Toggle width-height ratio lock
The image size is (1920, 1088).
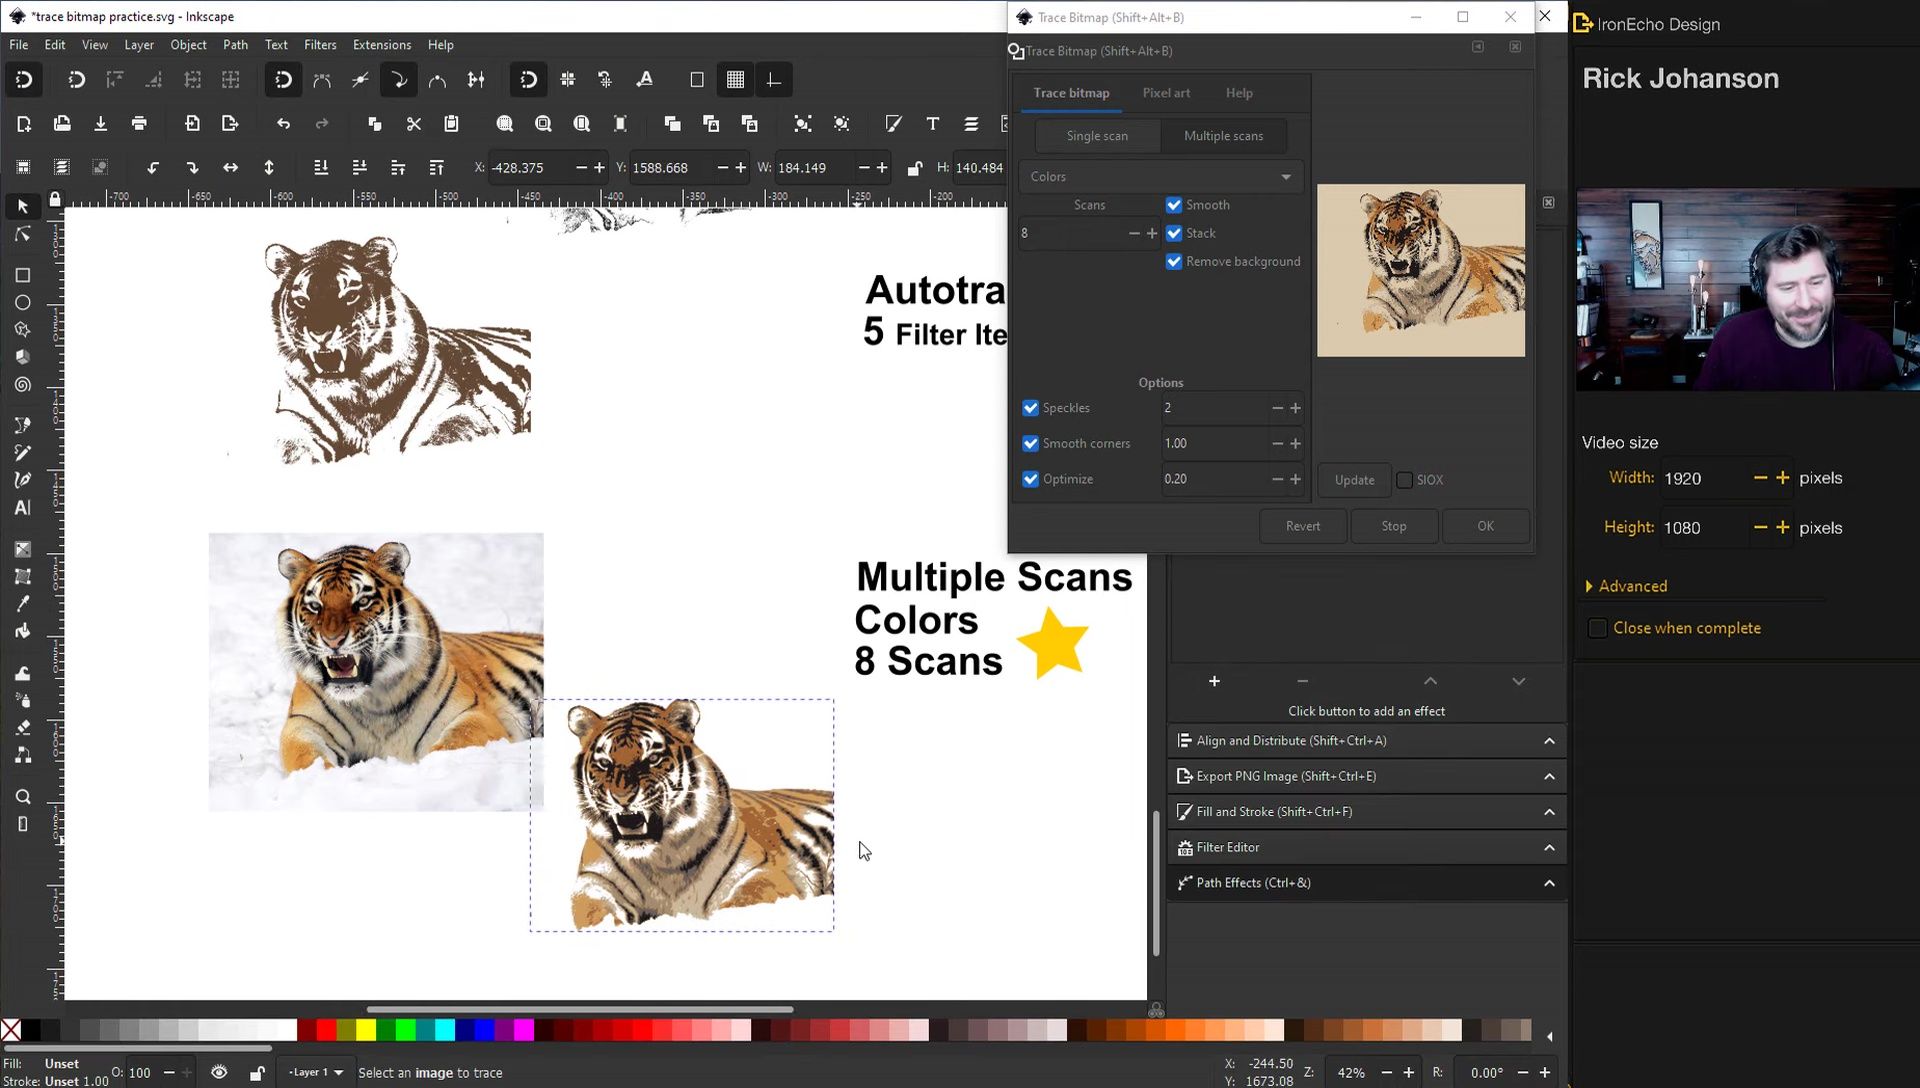(x=914, y=168)
